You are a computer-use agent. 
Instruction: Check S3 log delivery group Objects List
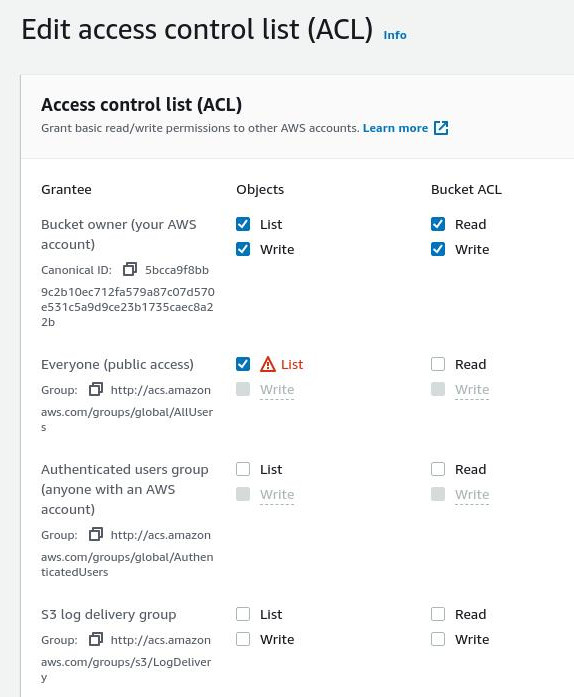click(243, 614)
